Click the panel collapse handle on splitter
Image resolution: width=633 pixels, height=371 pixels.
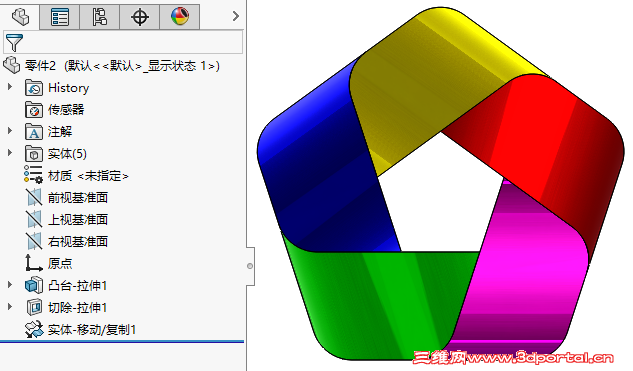click(250, 266)
